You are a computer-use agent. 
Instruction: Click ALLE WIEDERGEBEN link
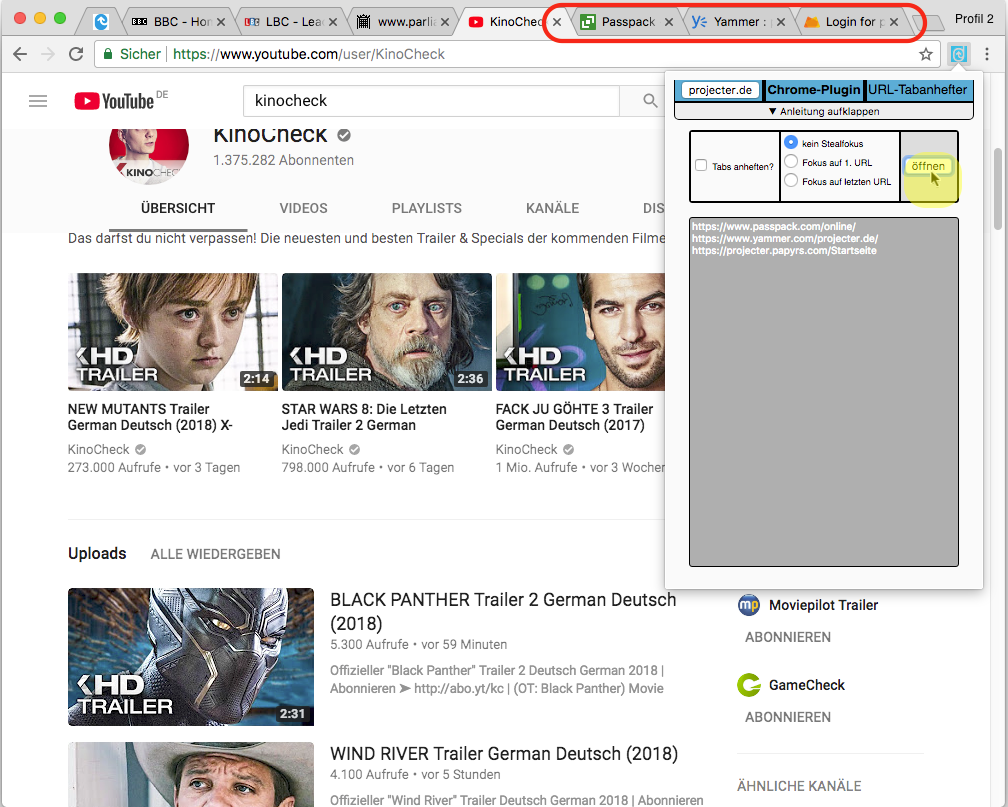pos(215,554)
